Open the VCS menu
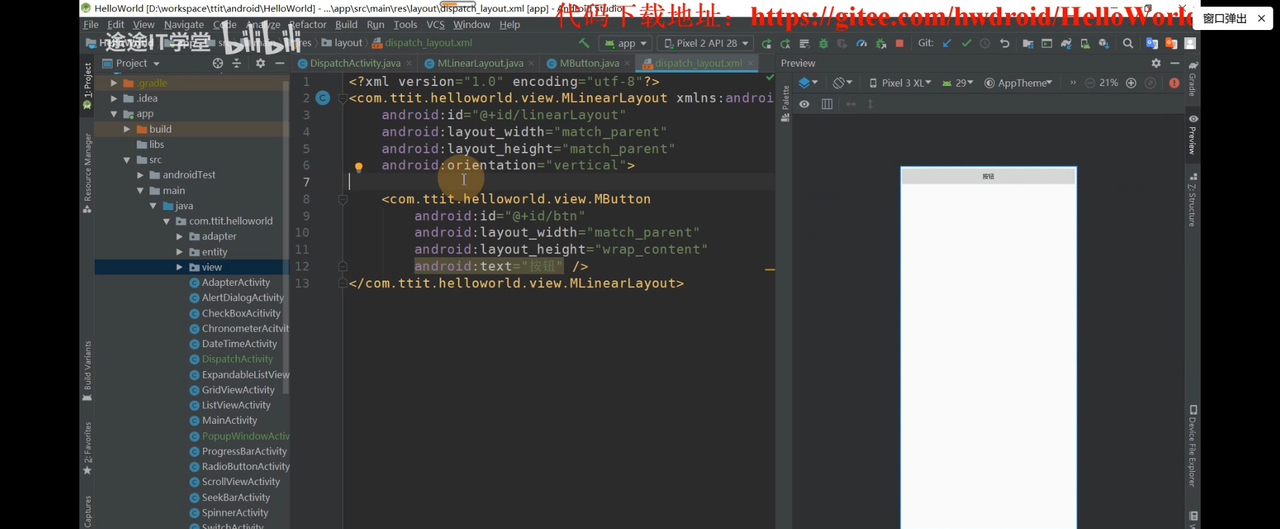Viewport: 1280px width, 529px height. pos(435,24)
